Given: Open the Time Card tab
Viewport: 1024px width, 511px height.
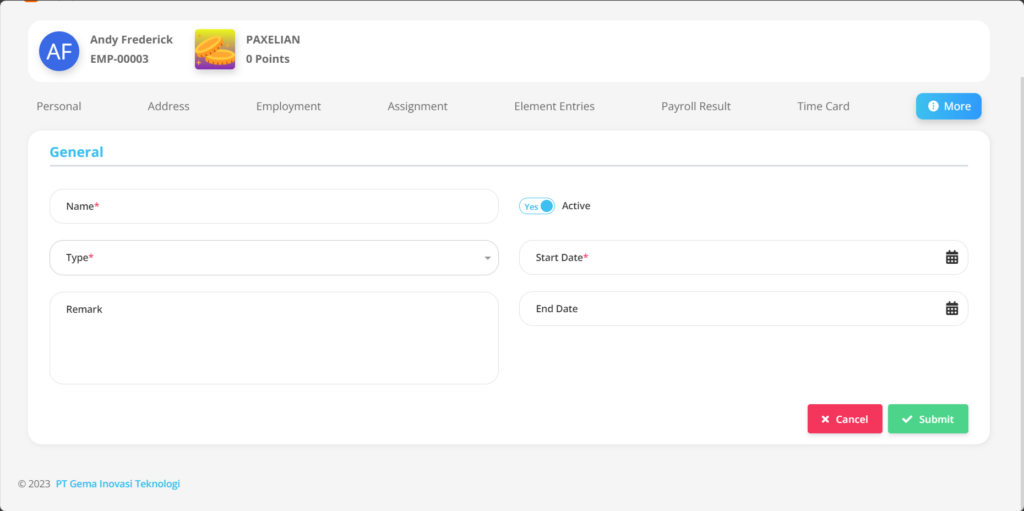Looking at the screenshot, I should pyautogui.click(x=823, y=106).
